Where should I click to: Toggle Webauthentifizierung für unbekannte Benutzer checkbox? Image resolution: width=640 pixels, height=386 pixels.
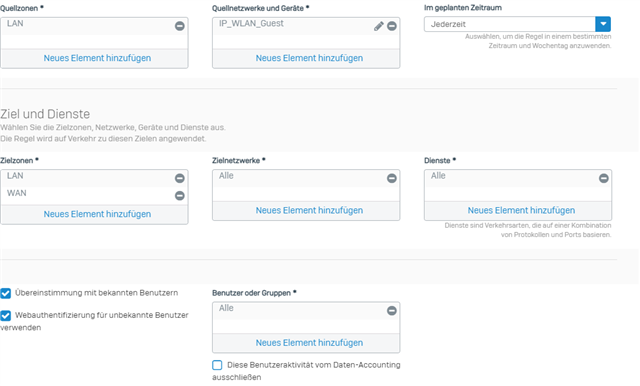coord(6,316)
